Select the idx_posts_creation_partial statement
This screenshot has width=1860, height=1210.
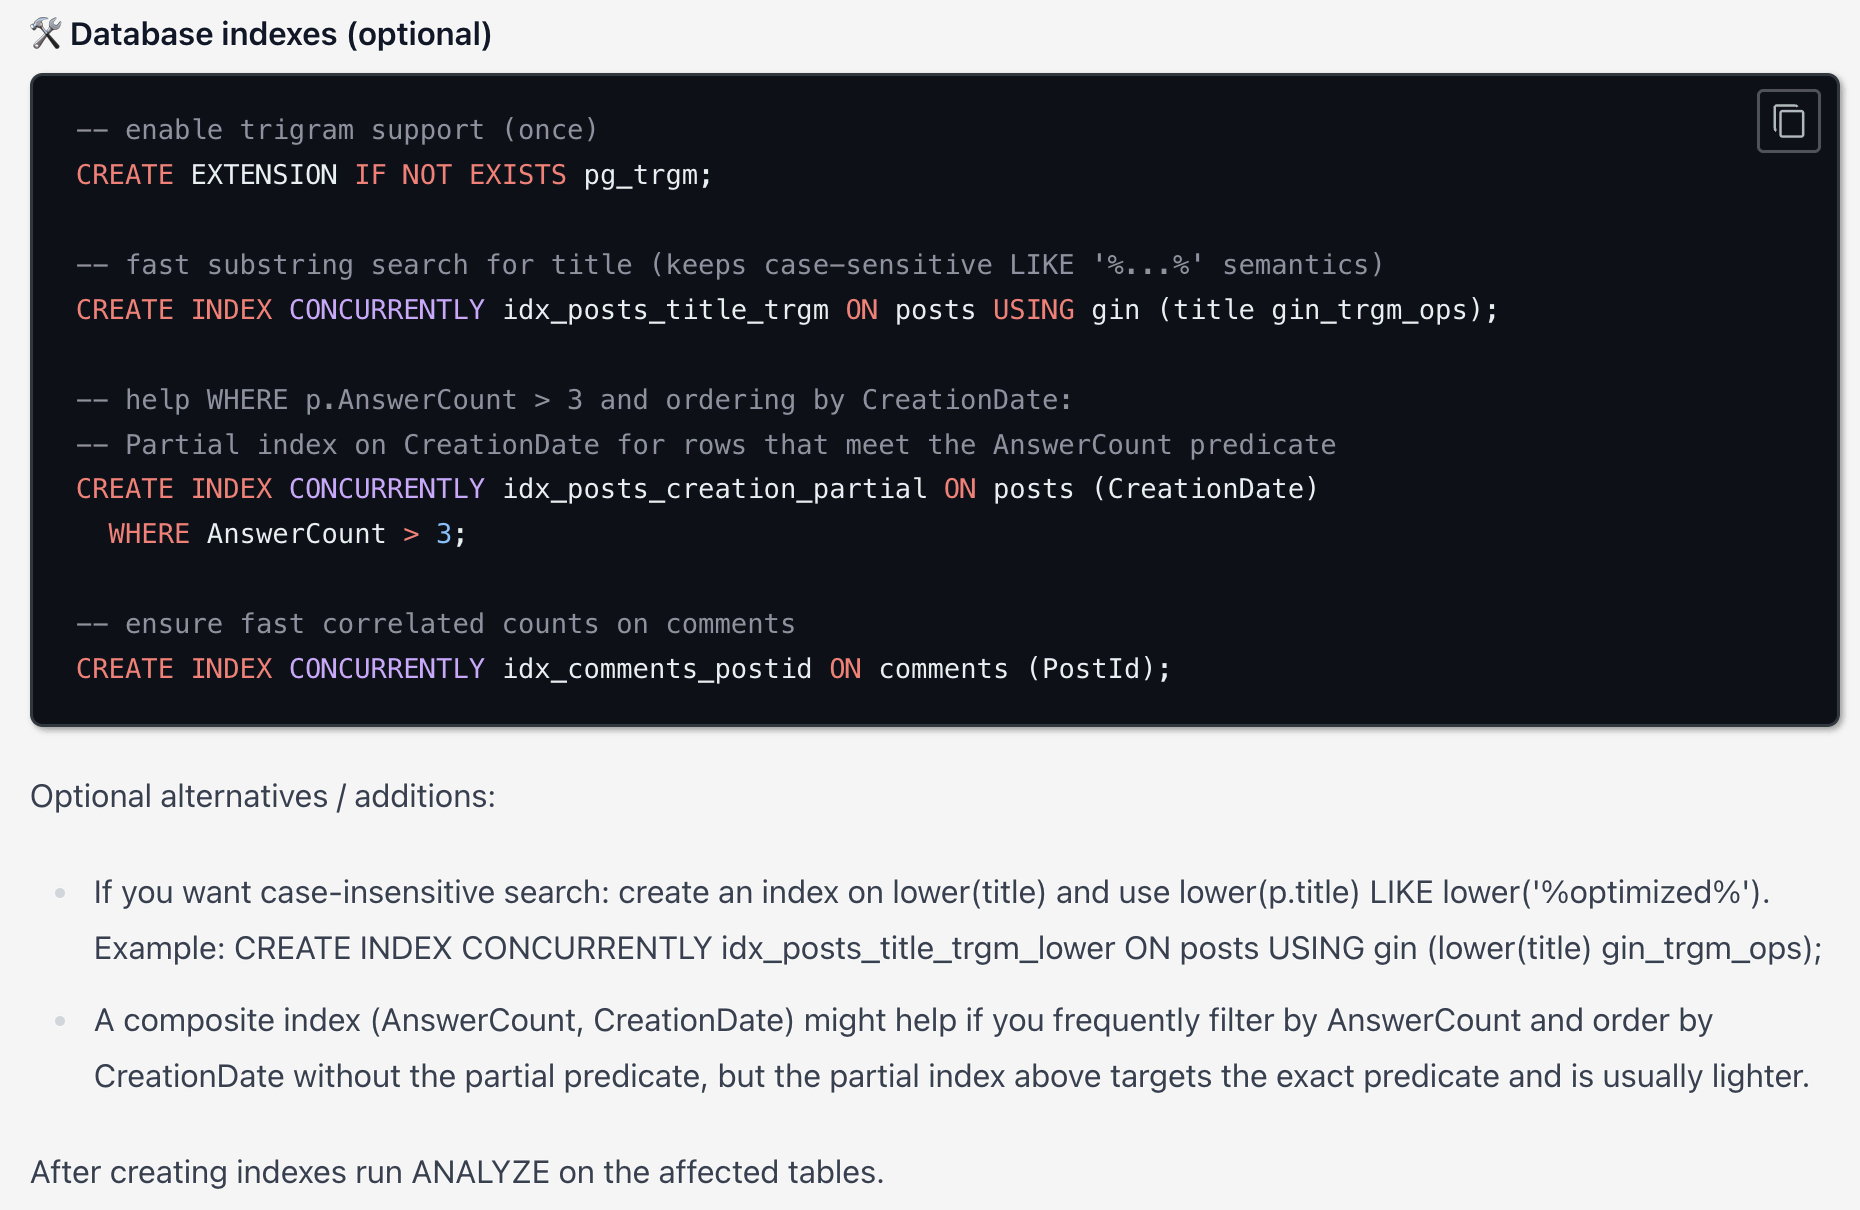[696, 488]
